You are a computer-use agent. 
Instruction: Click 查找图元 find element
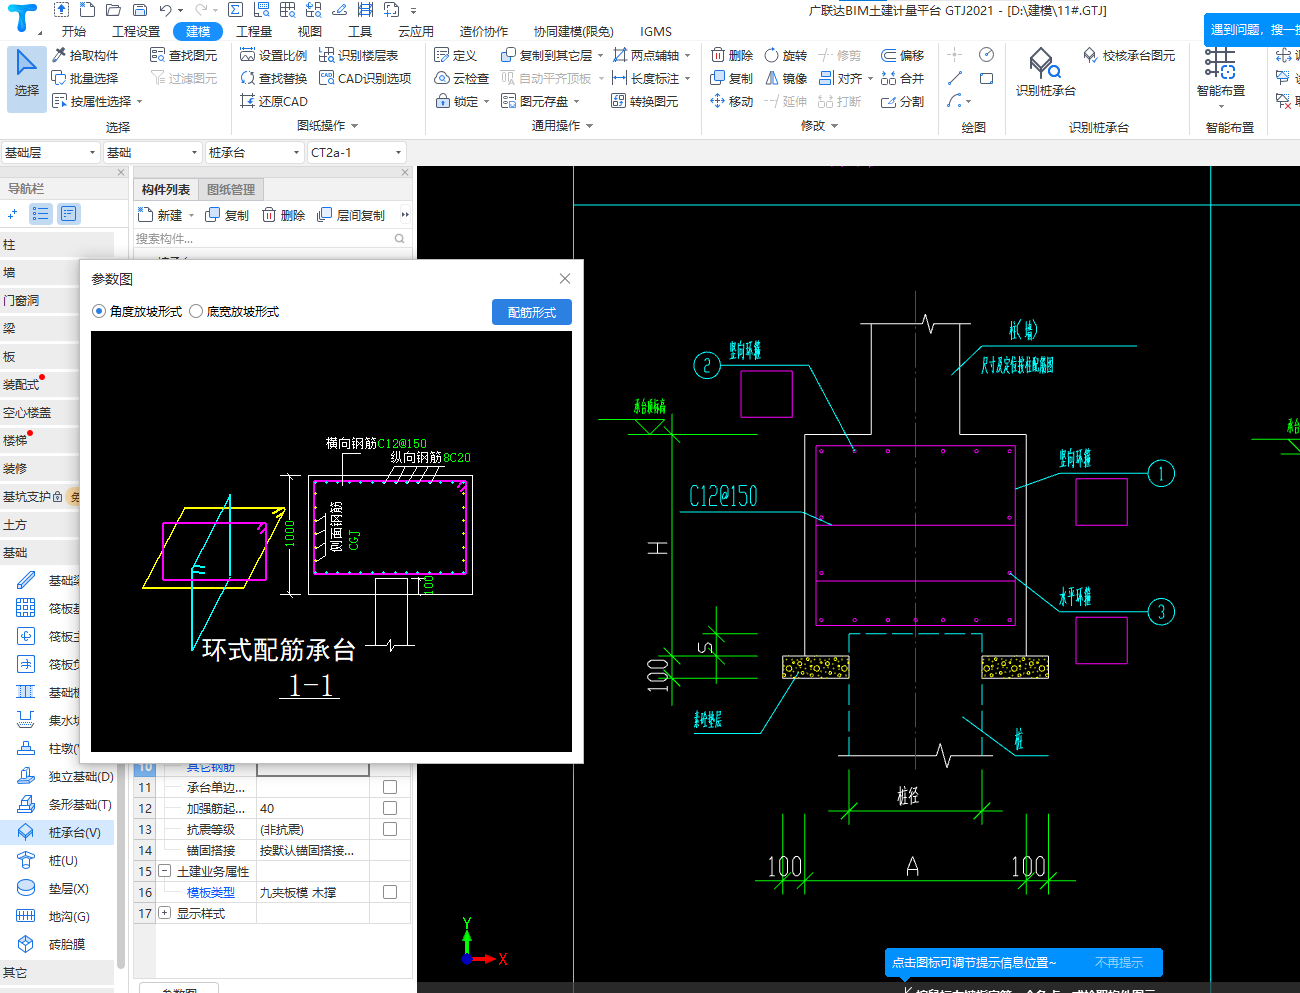click(183, 55)
